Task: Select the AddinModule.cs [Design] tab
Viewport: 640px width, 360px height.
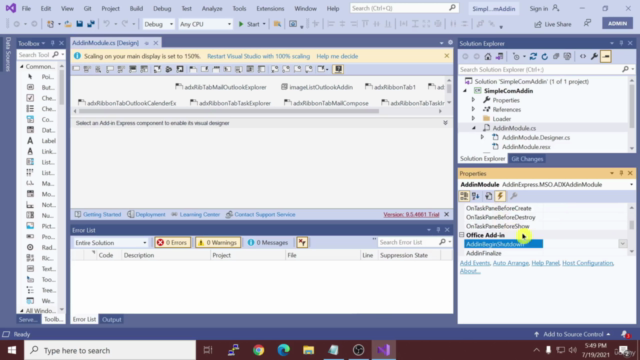Action: 105,43
